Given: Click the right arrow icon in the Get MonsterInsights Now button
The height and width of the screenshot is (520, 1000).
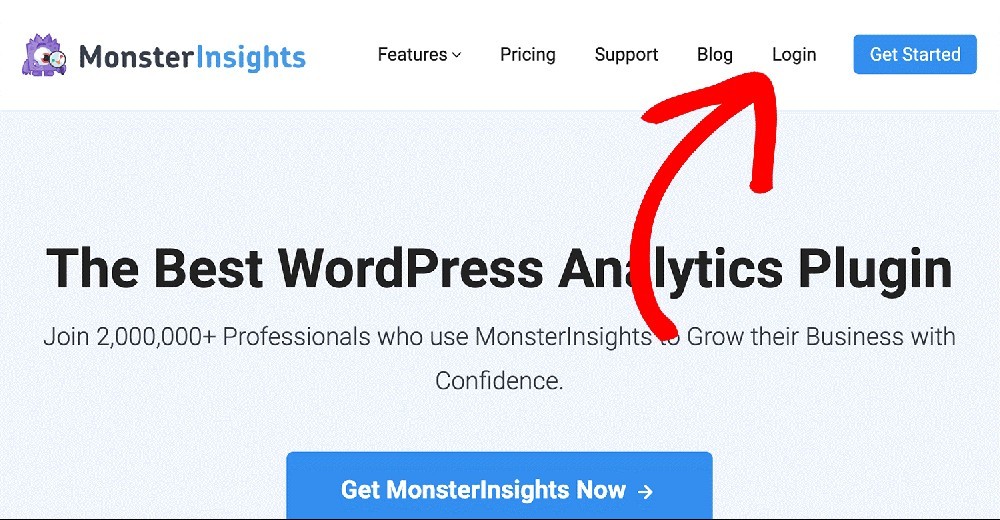Looking at the screenshot, I should (645, 491).
